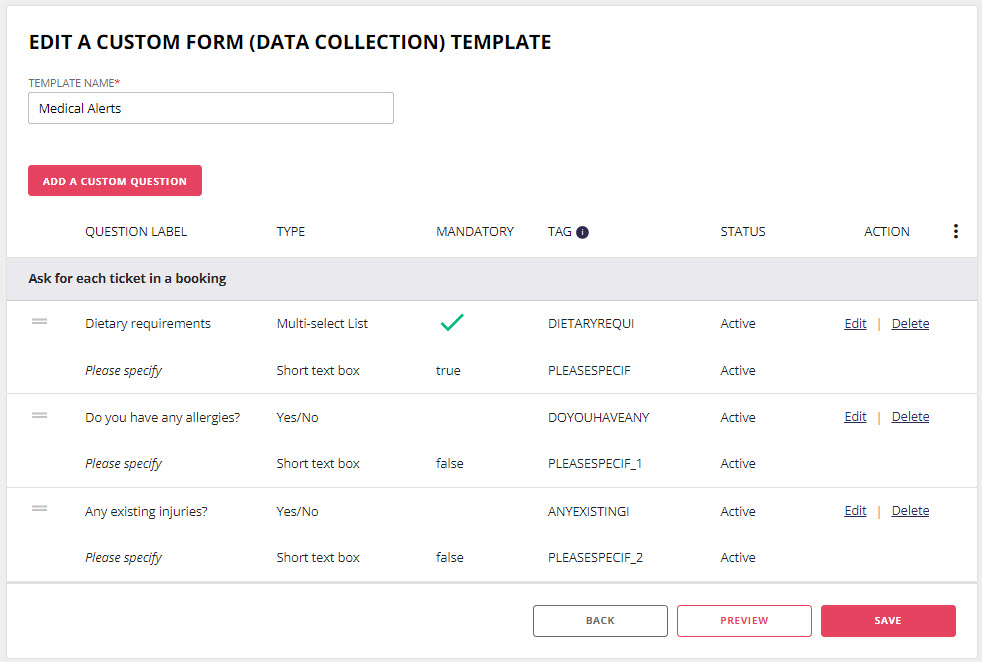Click the green mandatory checkmark for Dietary requirements
The image size is (982, 662).
pos(452,323)
